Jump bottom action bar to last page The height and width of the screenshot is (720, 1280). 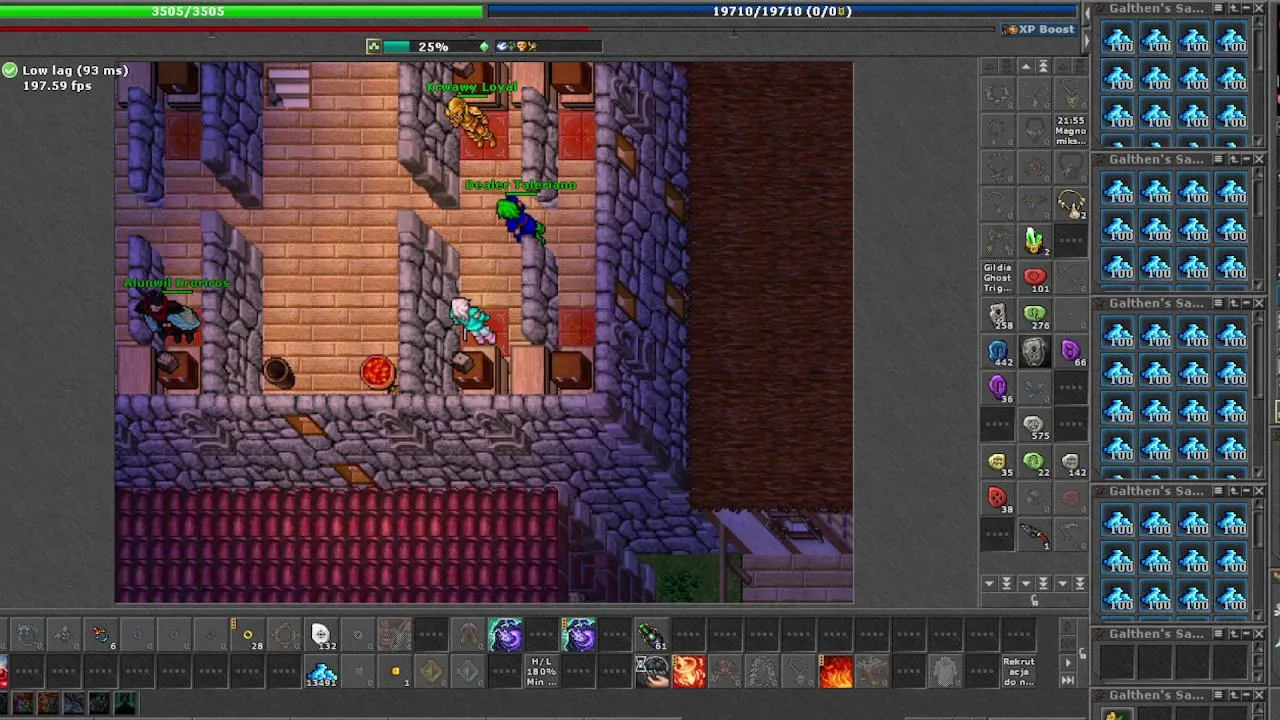pos(1068,680)
